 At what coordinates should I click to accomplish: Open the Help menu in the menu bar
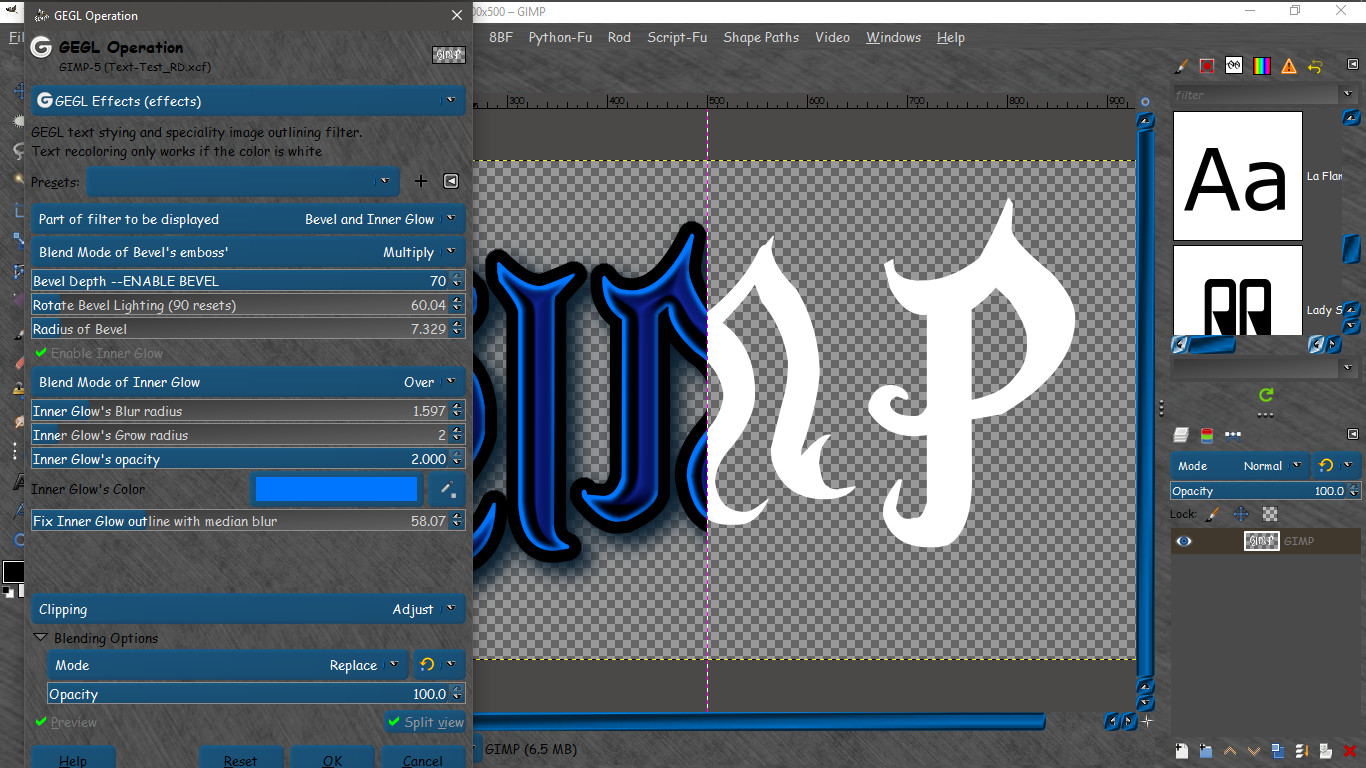click(951, 37)
